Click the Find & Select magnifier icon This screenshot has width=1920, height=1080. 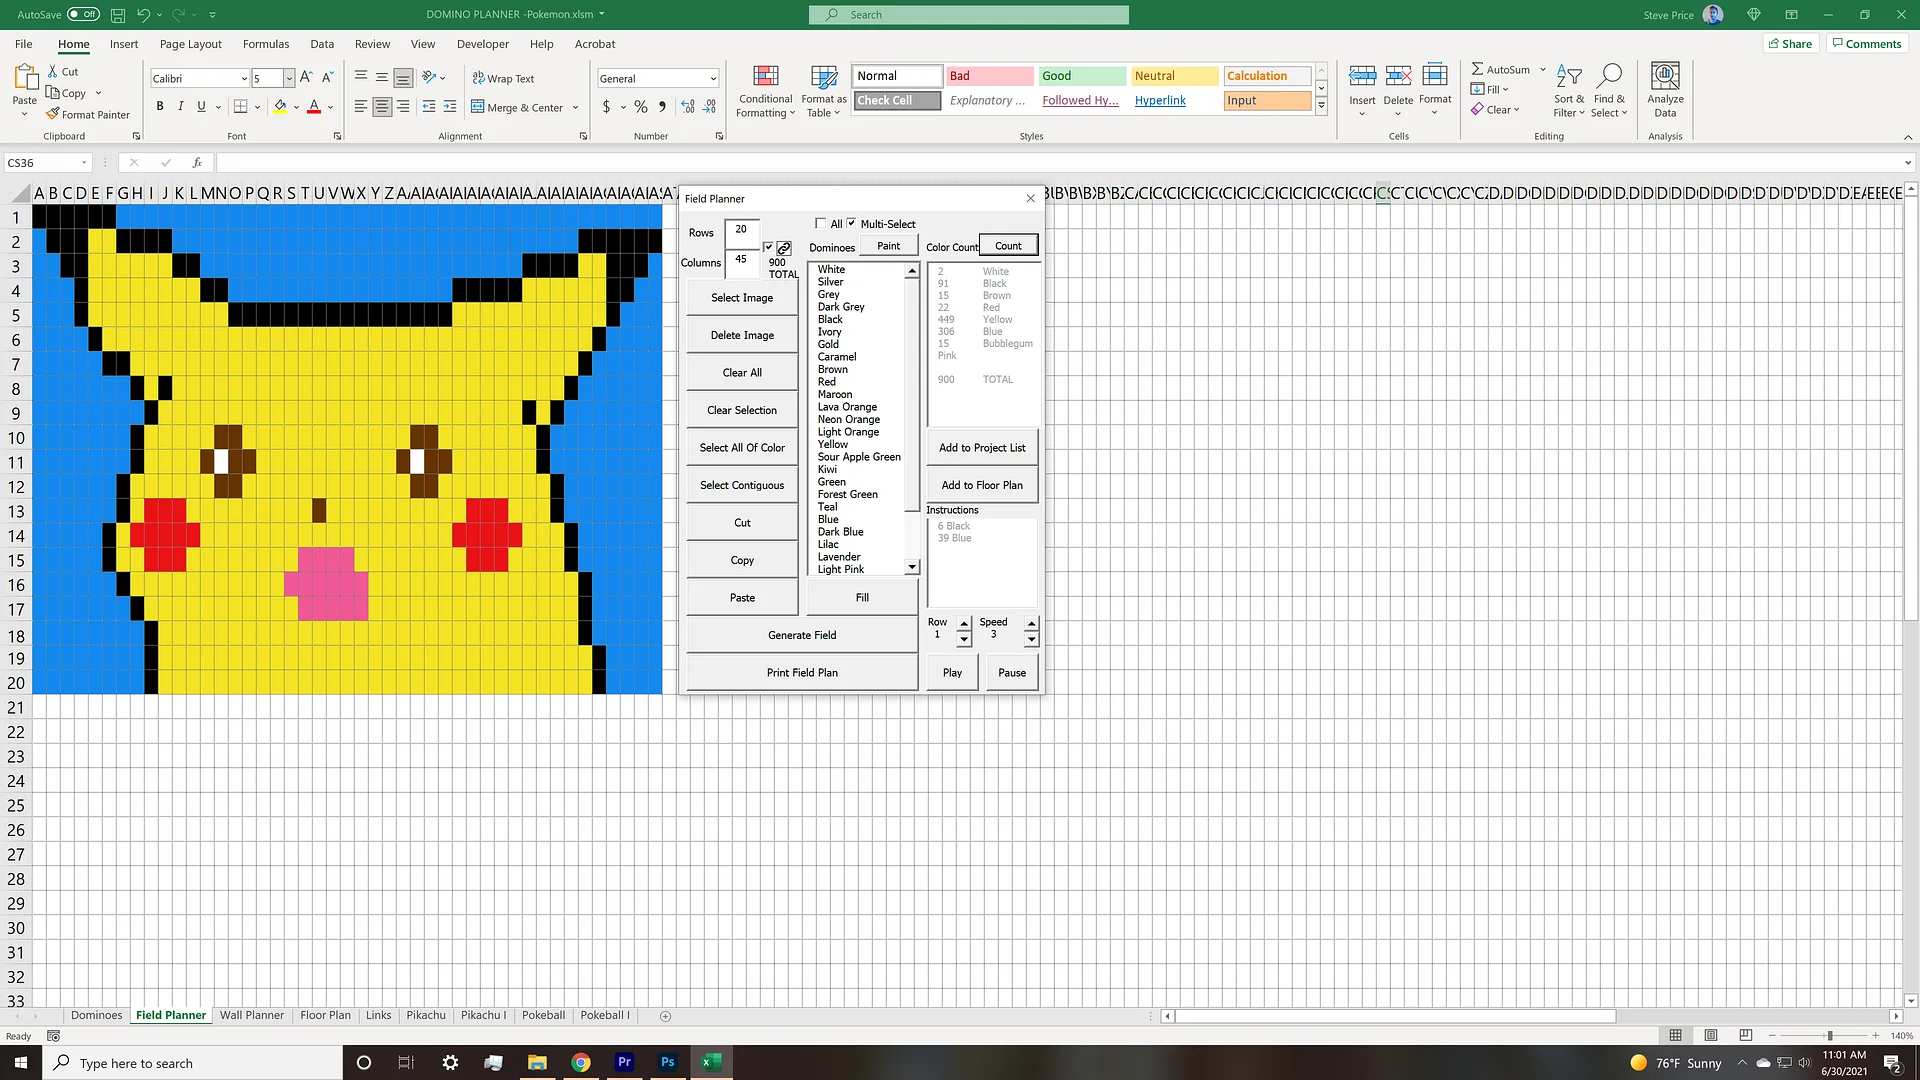point(1610,77)
